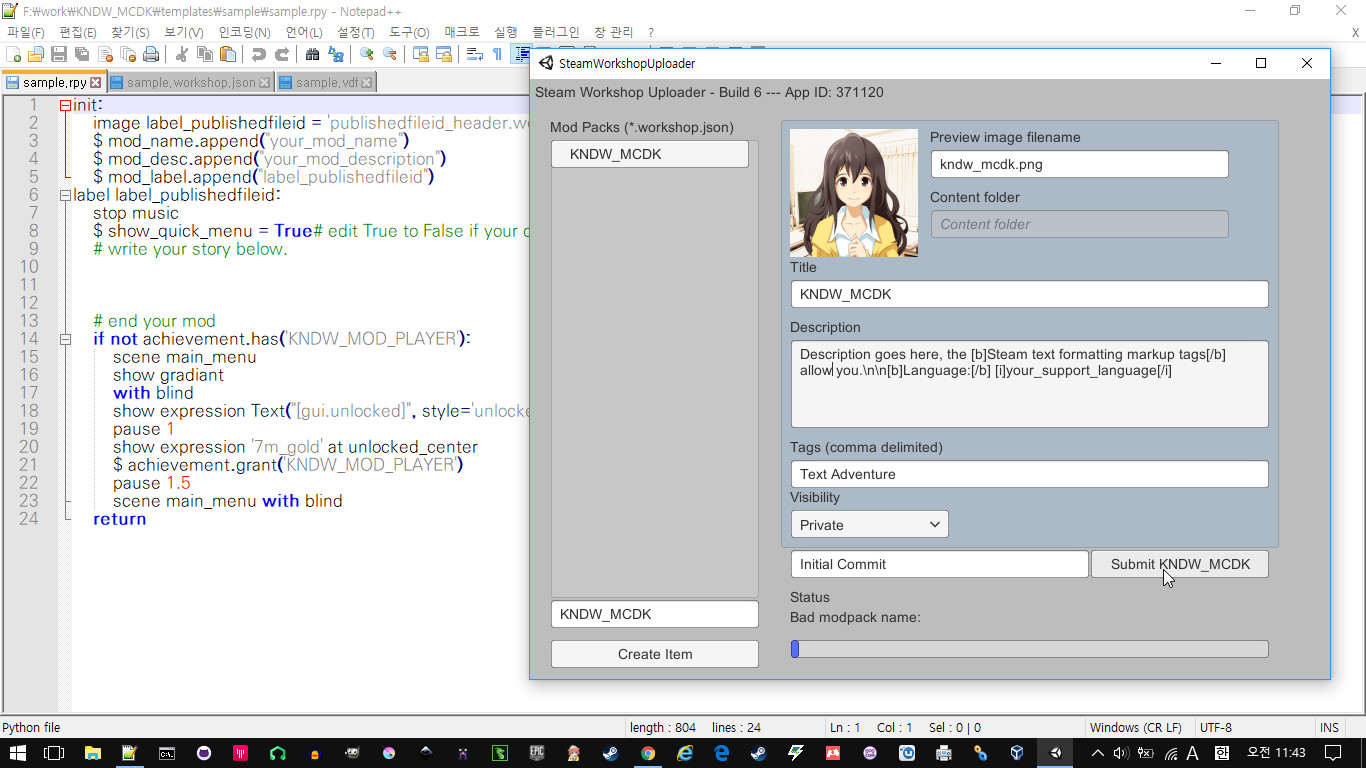
Task: Open the 인코딩(N) menu
Action: point(244,32)
